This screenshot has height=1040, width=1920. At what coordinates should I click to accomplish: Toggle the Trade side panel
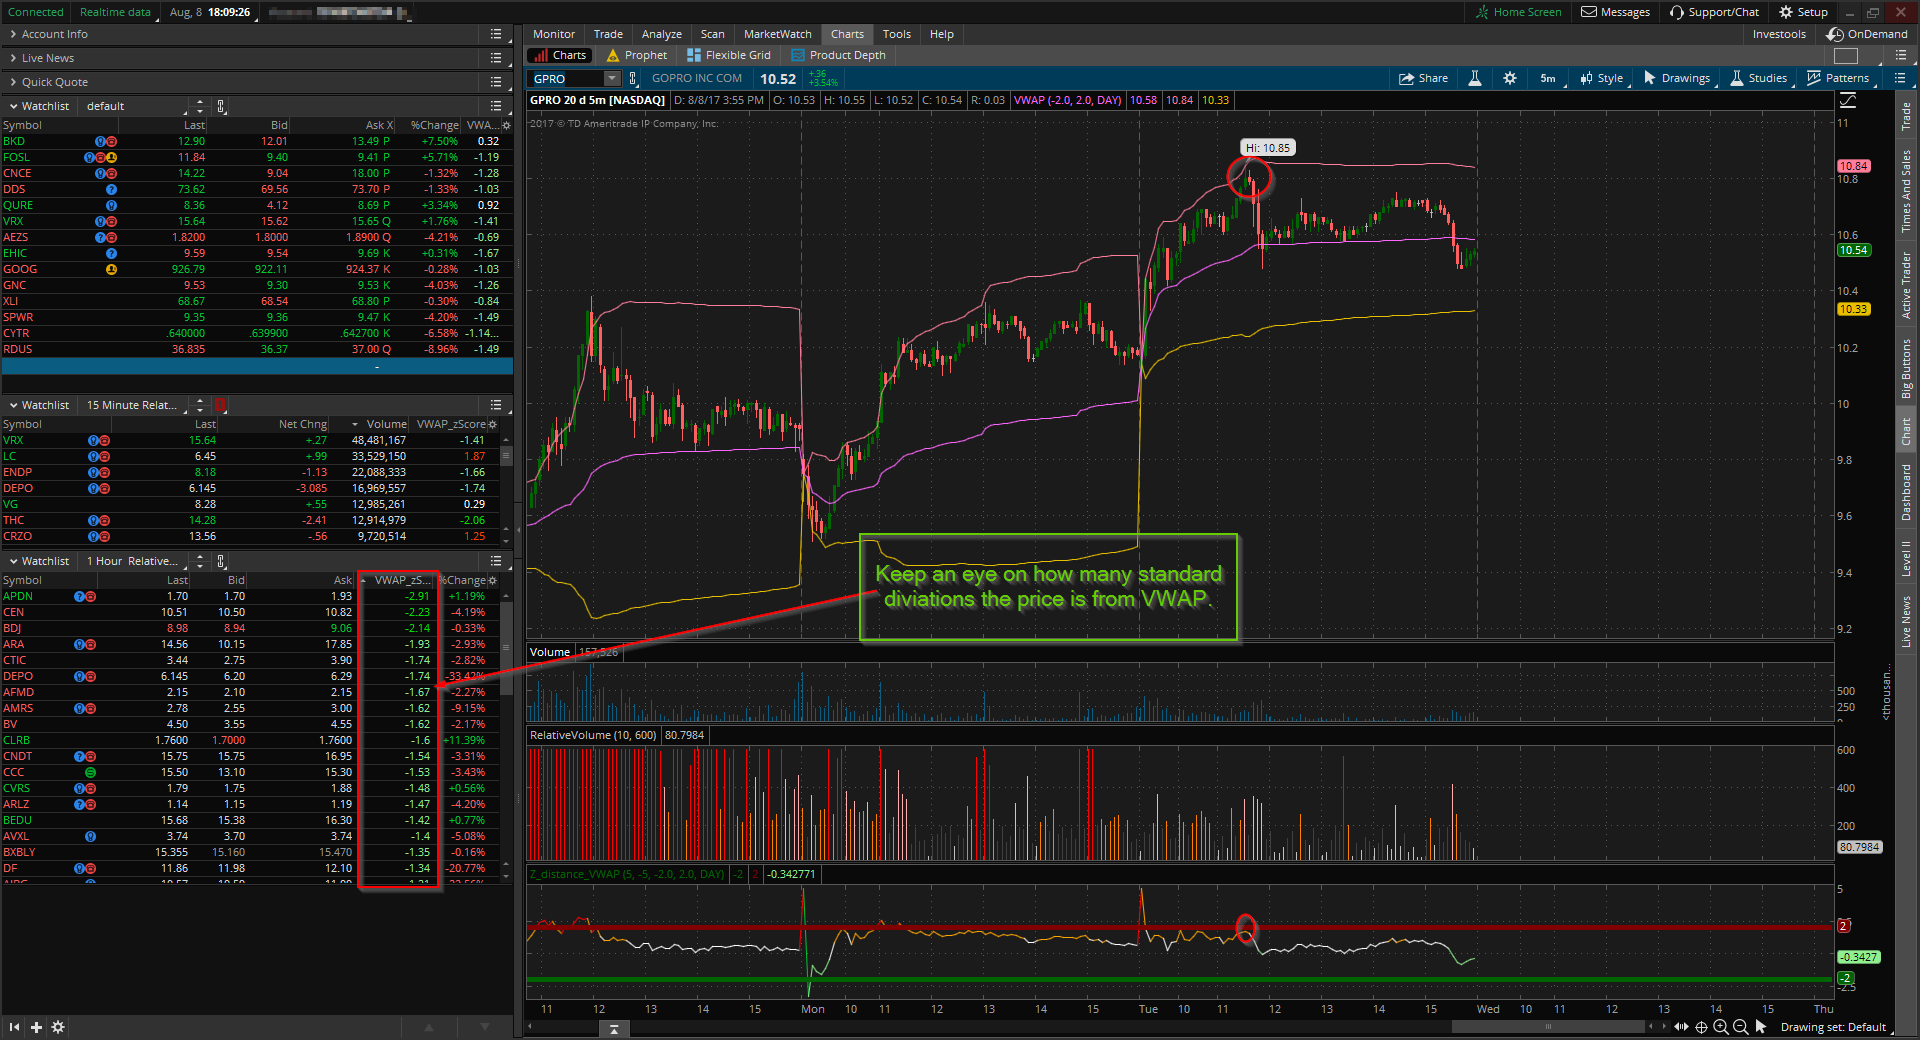tap(1906, 116)
